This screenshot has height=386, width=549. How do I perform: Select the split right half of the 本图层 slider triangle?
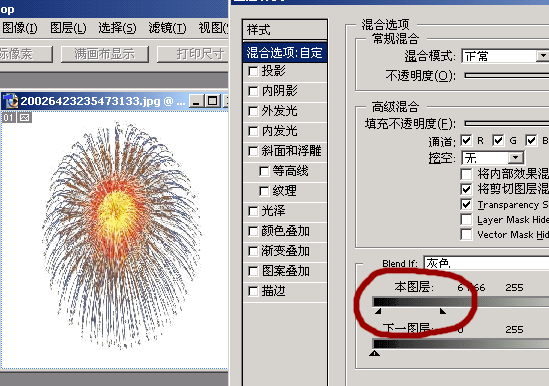tap(443, 311)
